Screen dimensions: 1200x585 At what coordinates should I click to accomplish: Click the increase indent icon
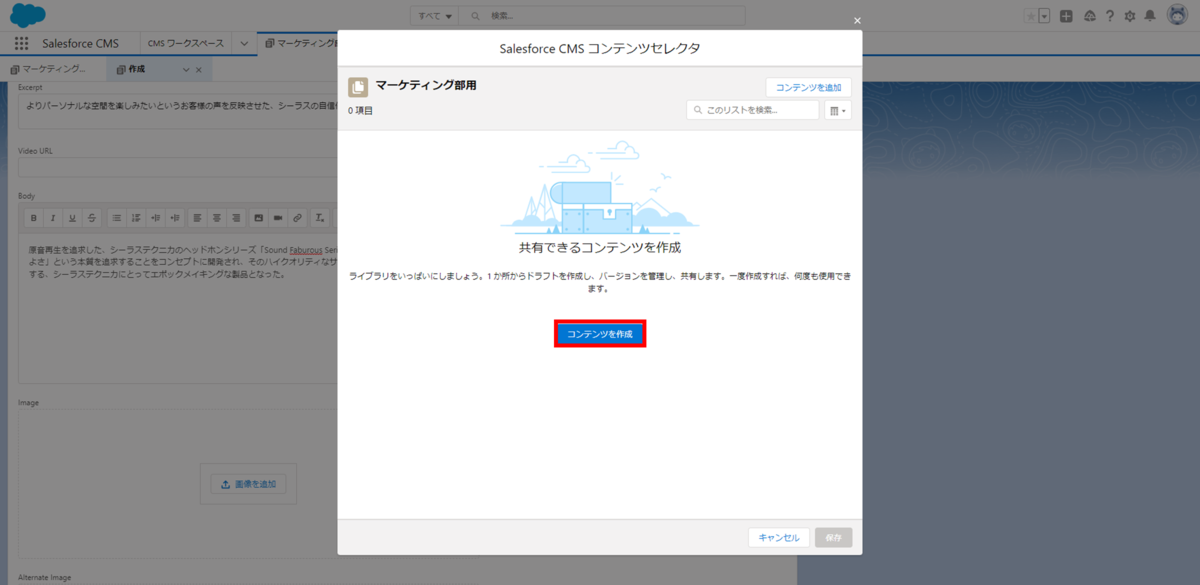(155, 217)
